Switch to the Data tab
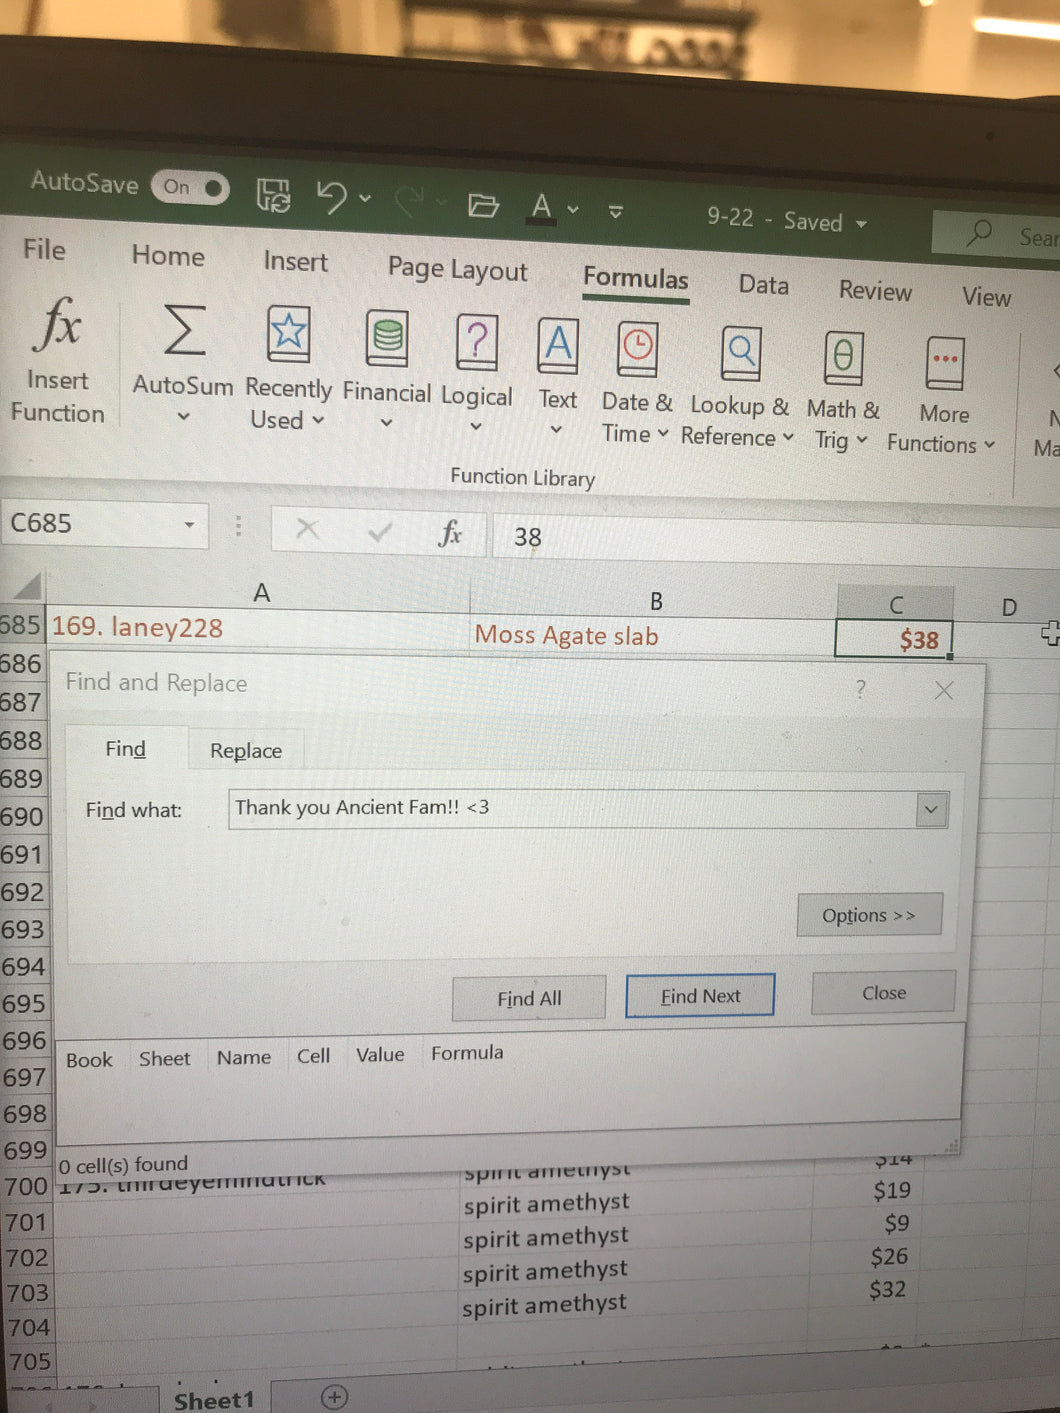Image resolution: width=1060 pixels, height=1413 pixels. click(764, 285)
